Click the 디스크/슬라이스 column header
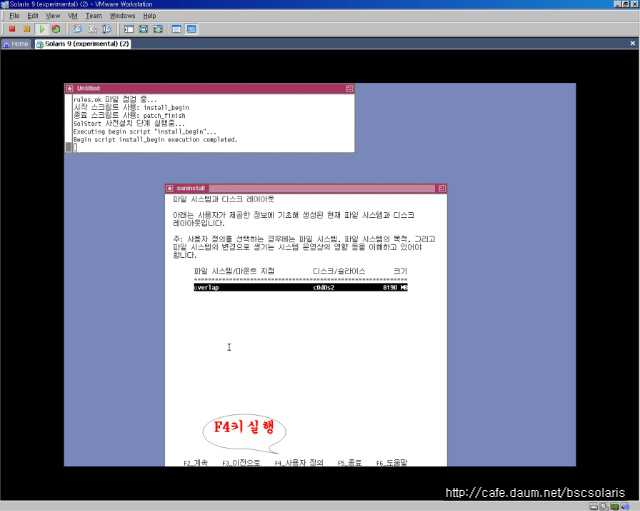 (339, 271)
